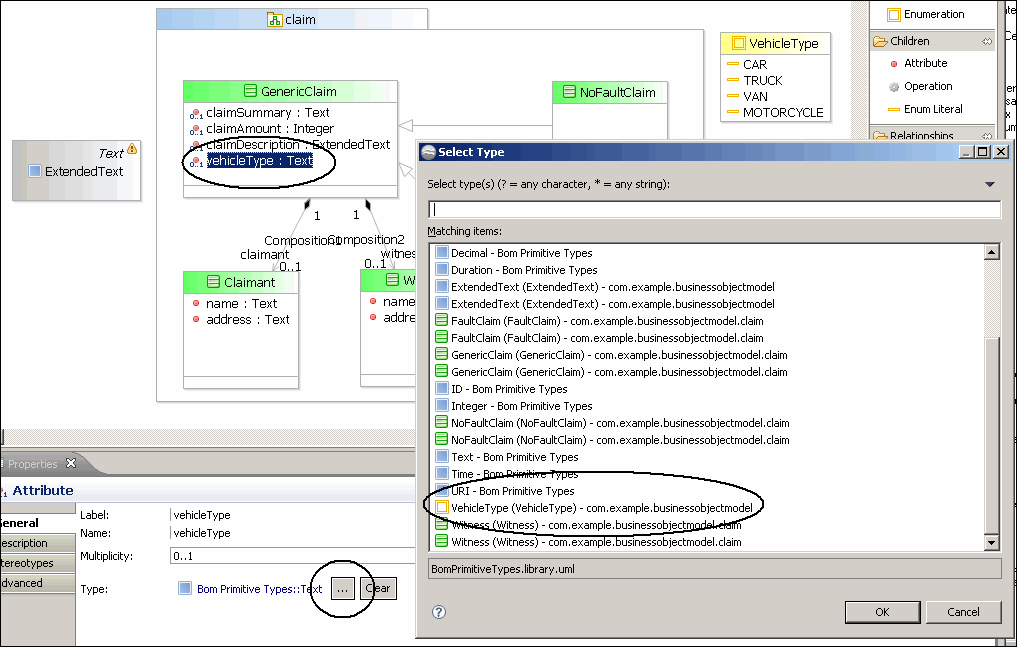The width and height of the screenshot is (1017, 647).
Task: Focus the select type search field
Action: point(714,210)
